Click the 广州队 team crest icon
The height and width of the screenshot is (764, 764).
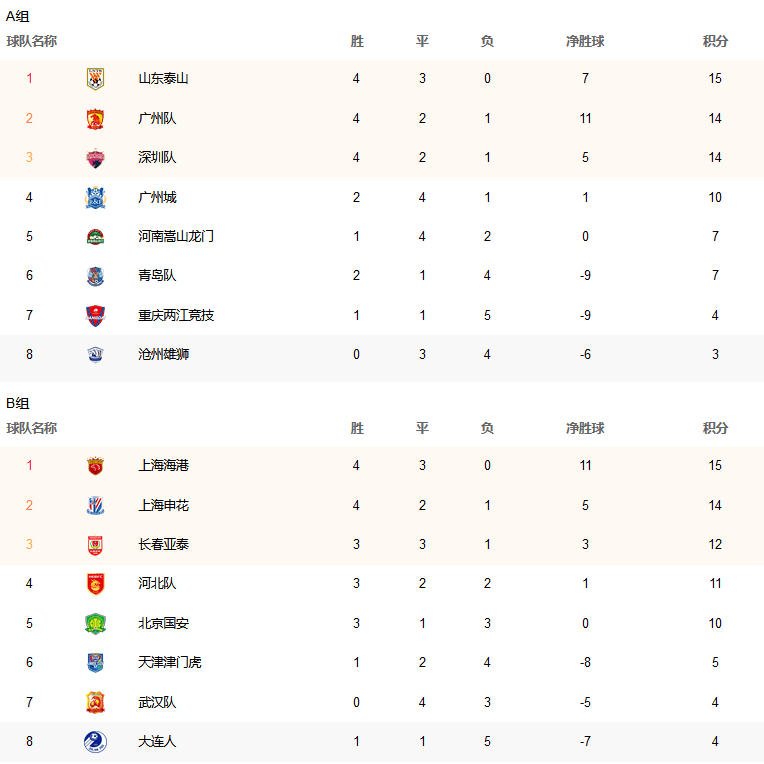96,119
